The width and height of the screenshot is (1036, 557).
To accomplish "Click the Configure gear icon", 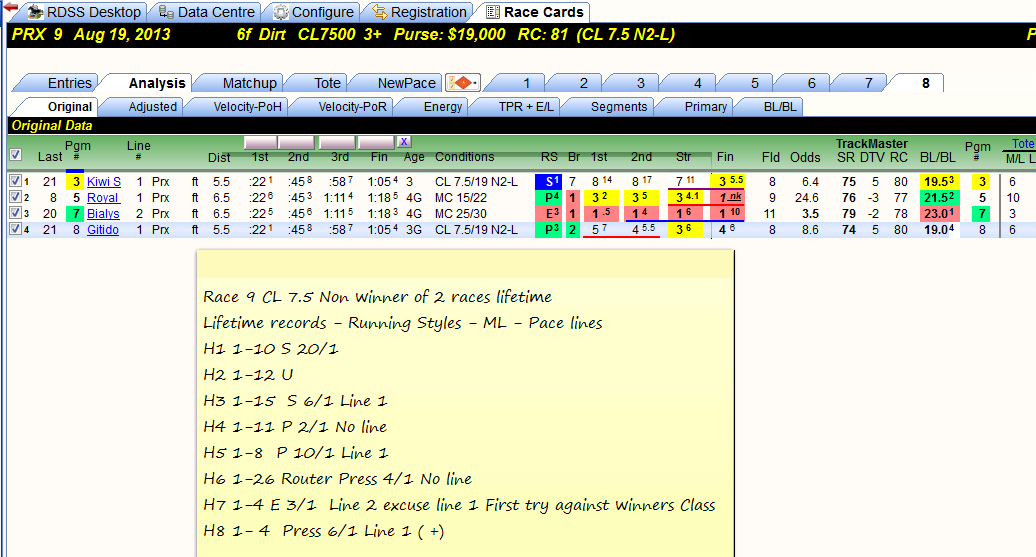I will pos(281,12).
